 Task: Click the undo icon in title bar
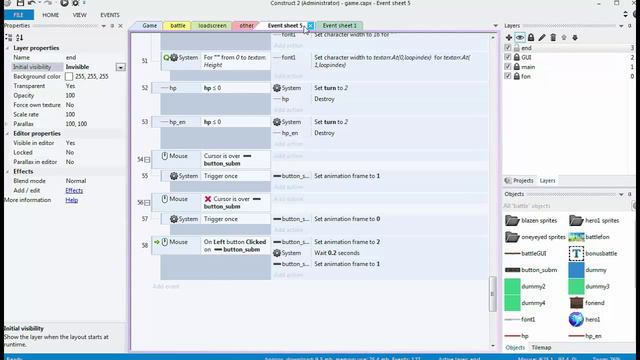coord(32,3)
